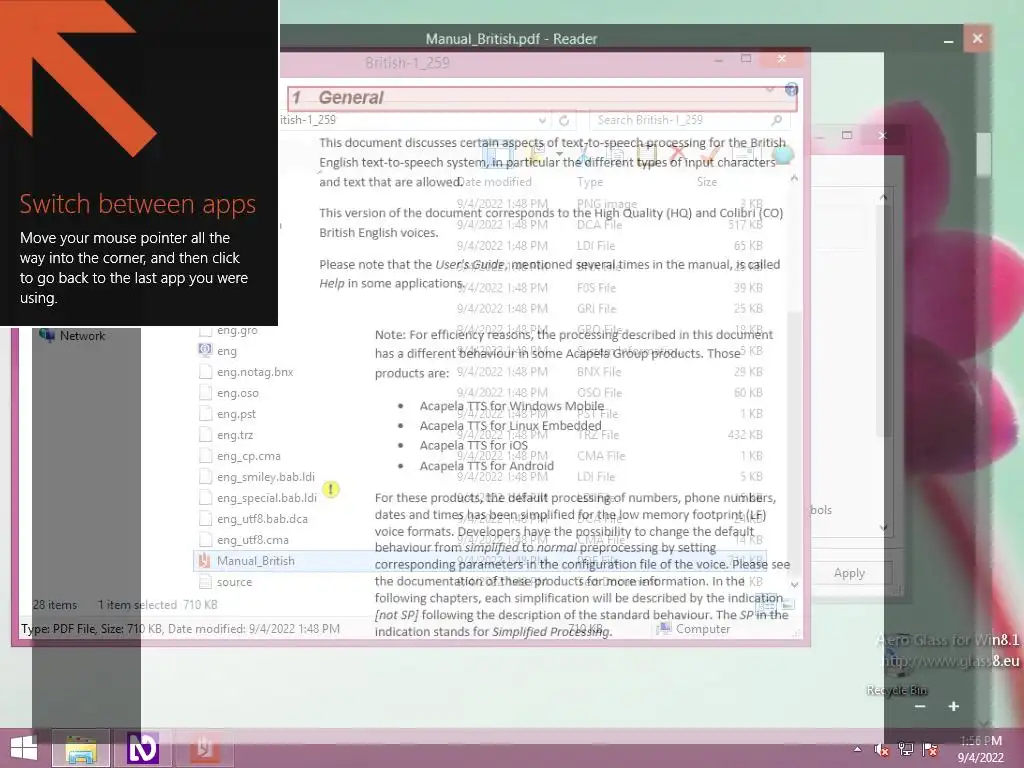Open the Action Center flag icon
Screen dimensions: 1024x768
[x=930, y=750]
